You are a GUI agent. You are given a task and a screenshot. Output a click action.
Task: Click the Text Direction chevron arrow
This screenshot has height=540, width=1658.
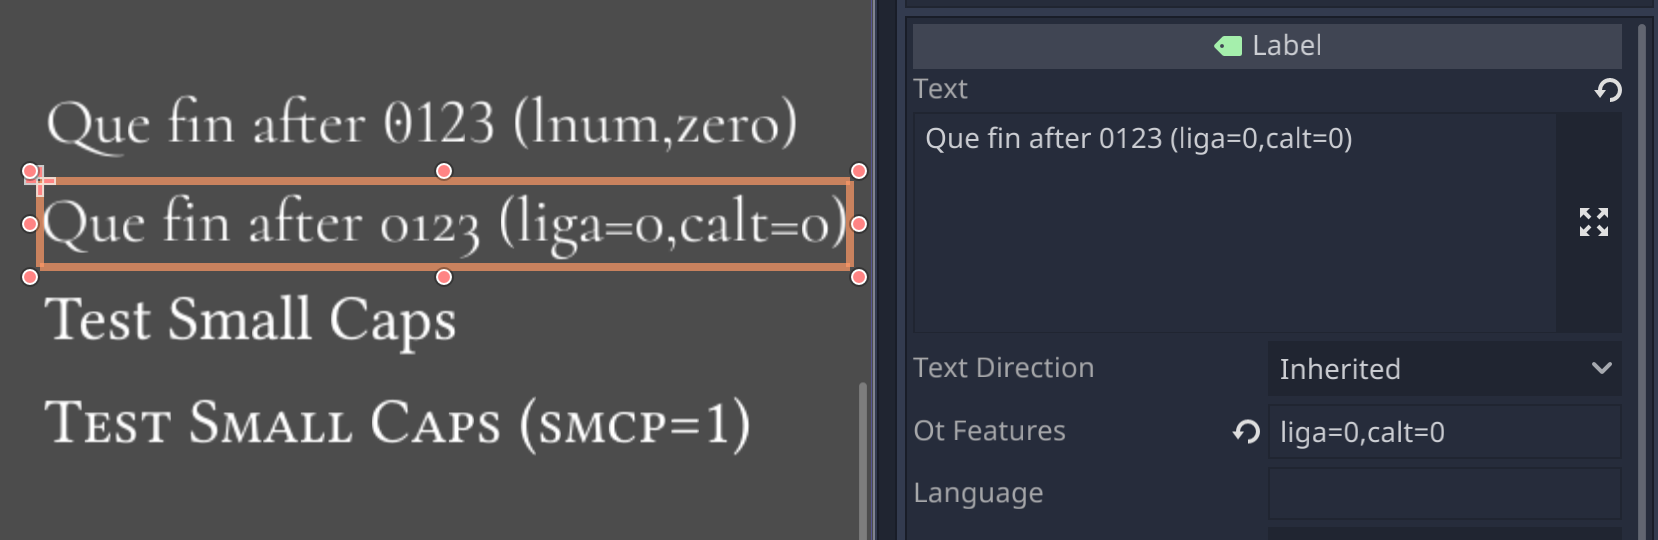pos(1601,368)
